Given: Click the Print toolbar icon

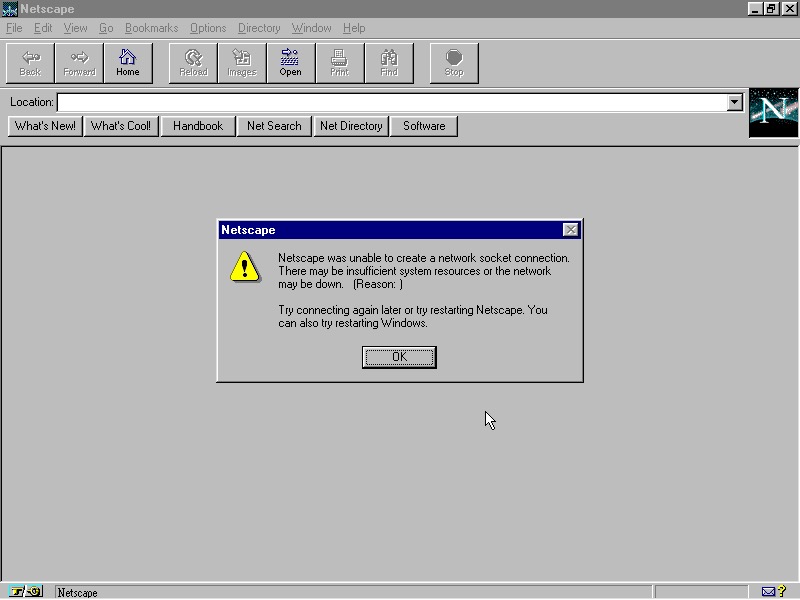Looking at the screenshot, I should point(339,62).
